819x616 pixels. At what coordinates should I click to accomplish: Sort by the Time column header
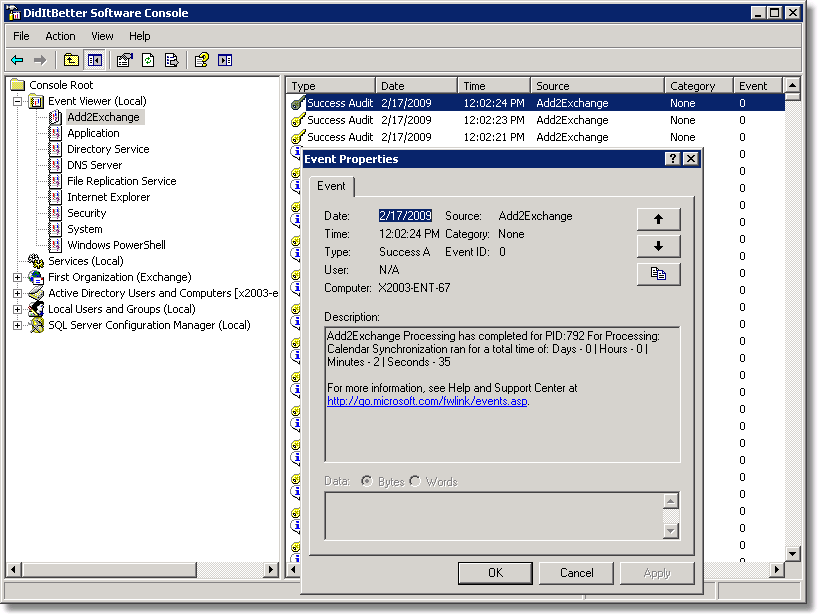coord(494,86)
